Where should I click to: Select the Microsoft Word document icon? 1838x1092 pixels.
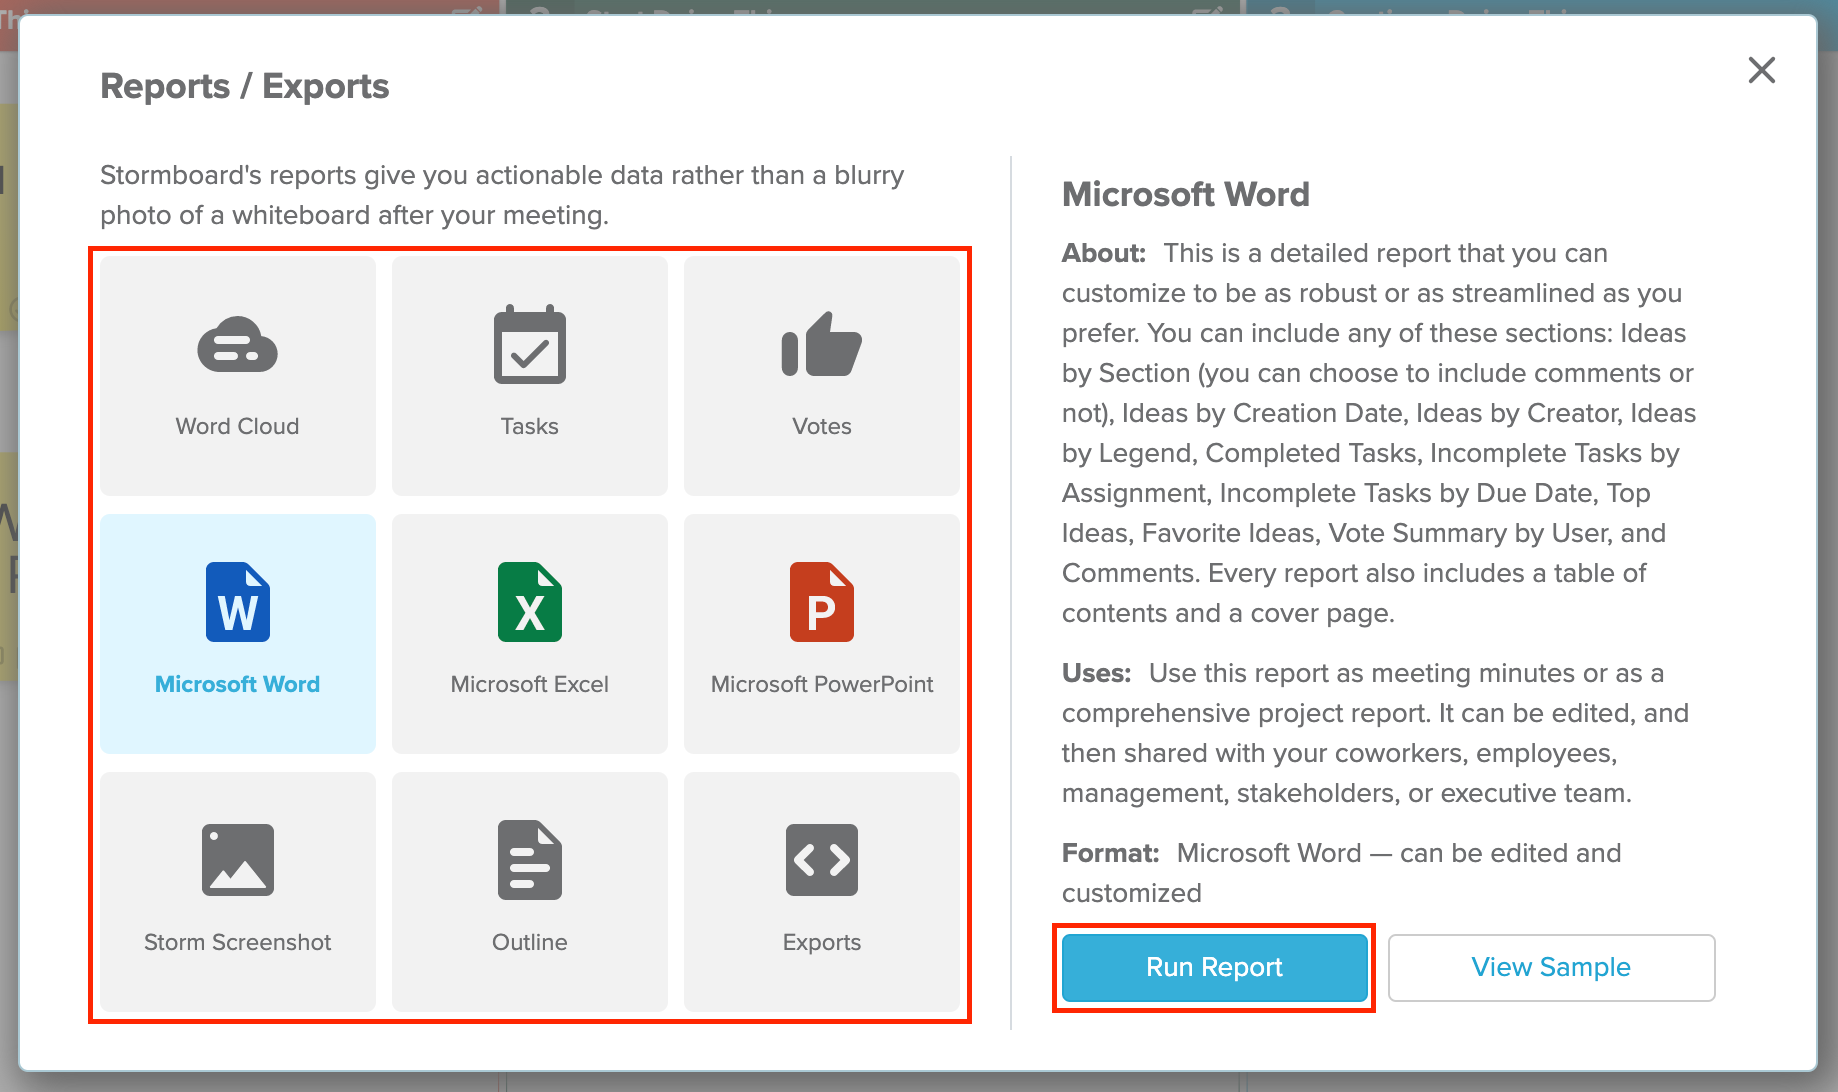pos(238,602)
